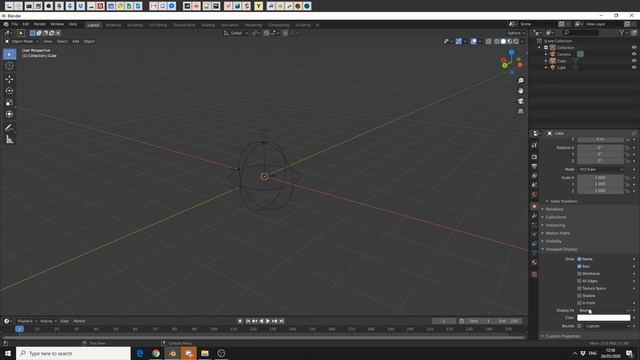Image resolution: width=640 pixels, height=360 pixels.
Task: Open the Bounds shape Capsule dropdown
Action: 607,326
